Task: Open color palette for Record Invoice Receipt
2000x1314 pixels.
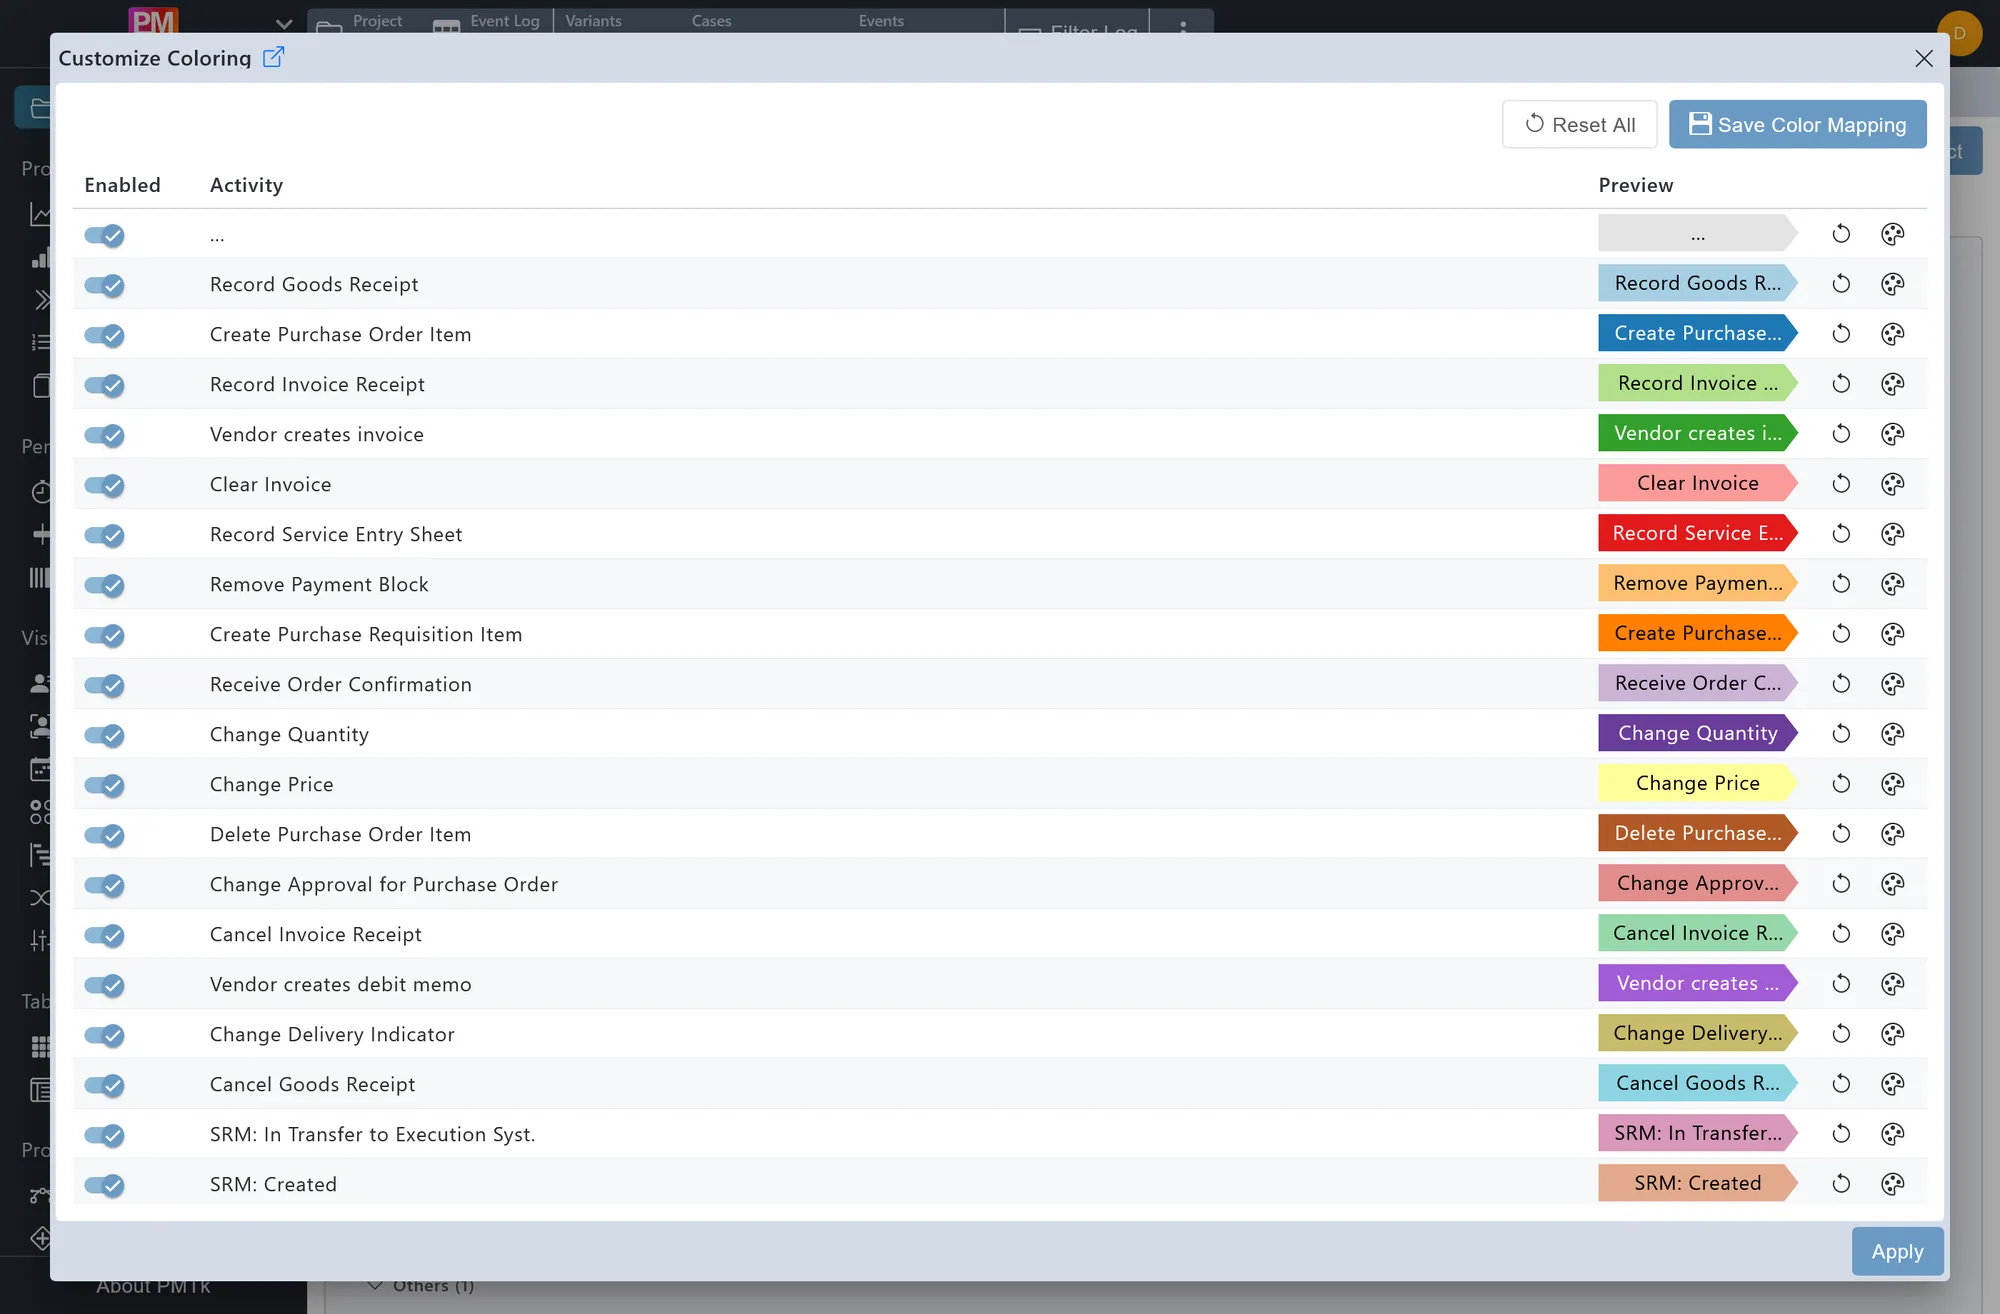Action: [x=1892, y=384]
